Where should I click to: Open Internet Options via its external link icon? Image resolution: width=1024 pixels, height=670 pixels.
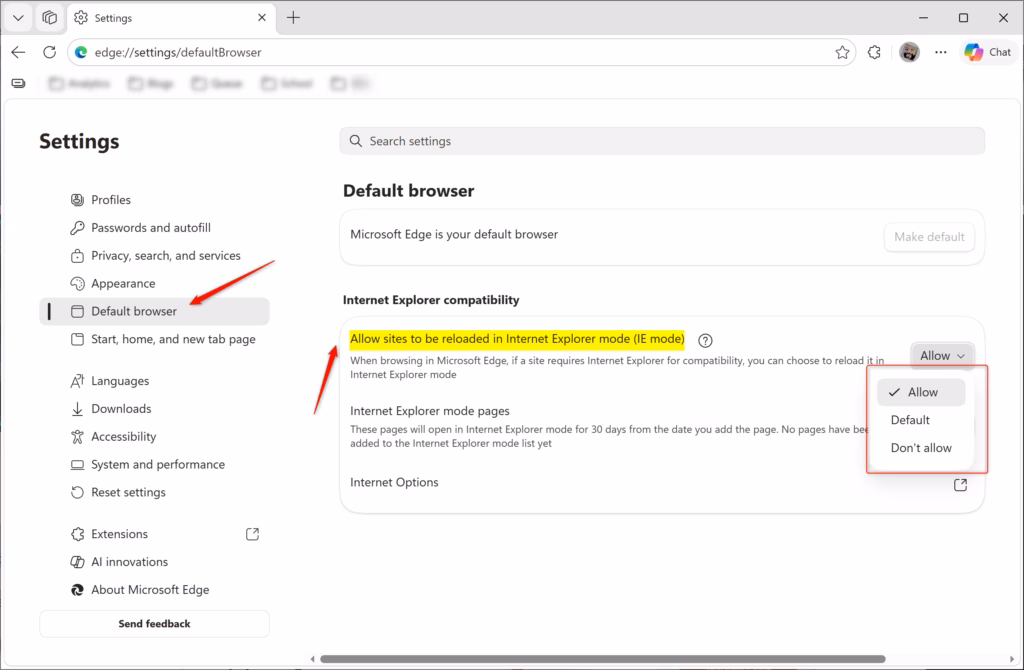pos(960,484)
